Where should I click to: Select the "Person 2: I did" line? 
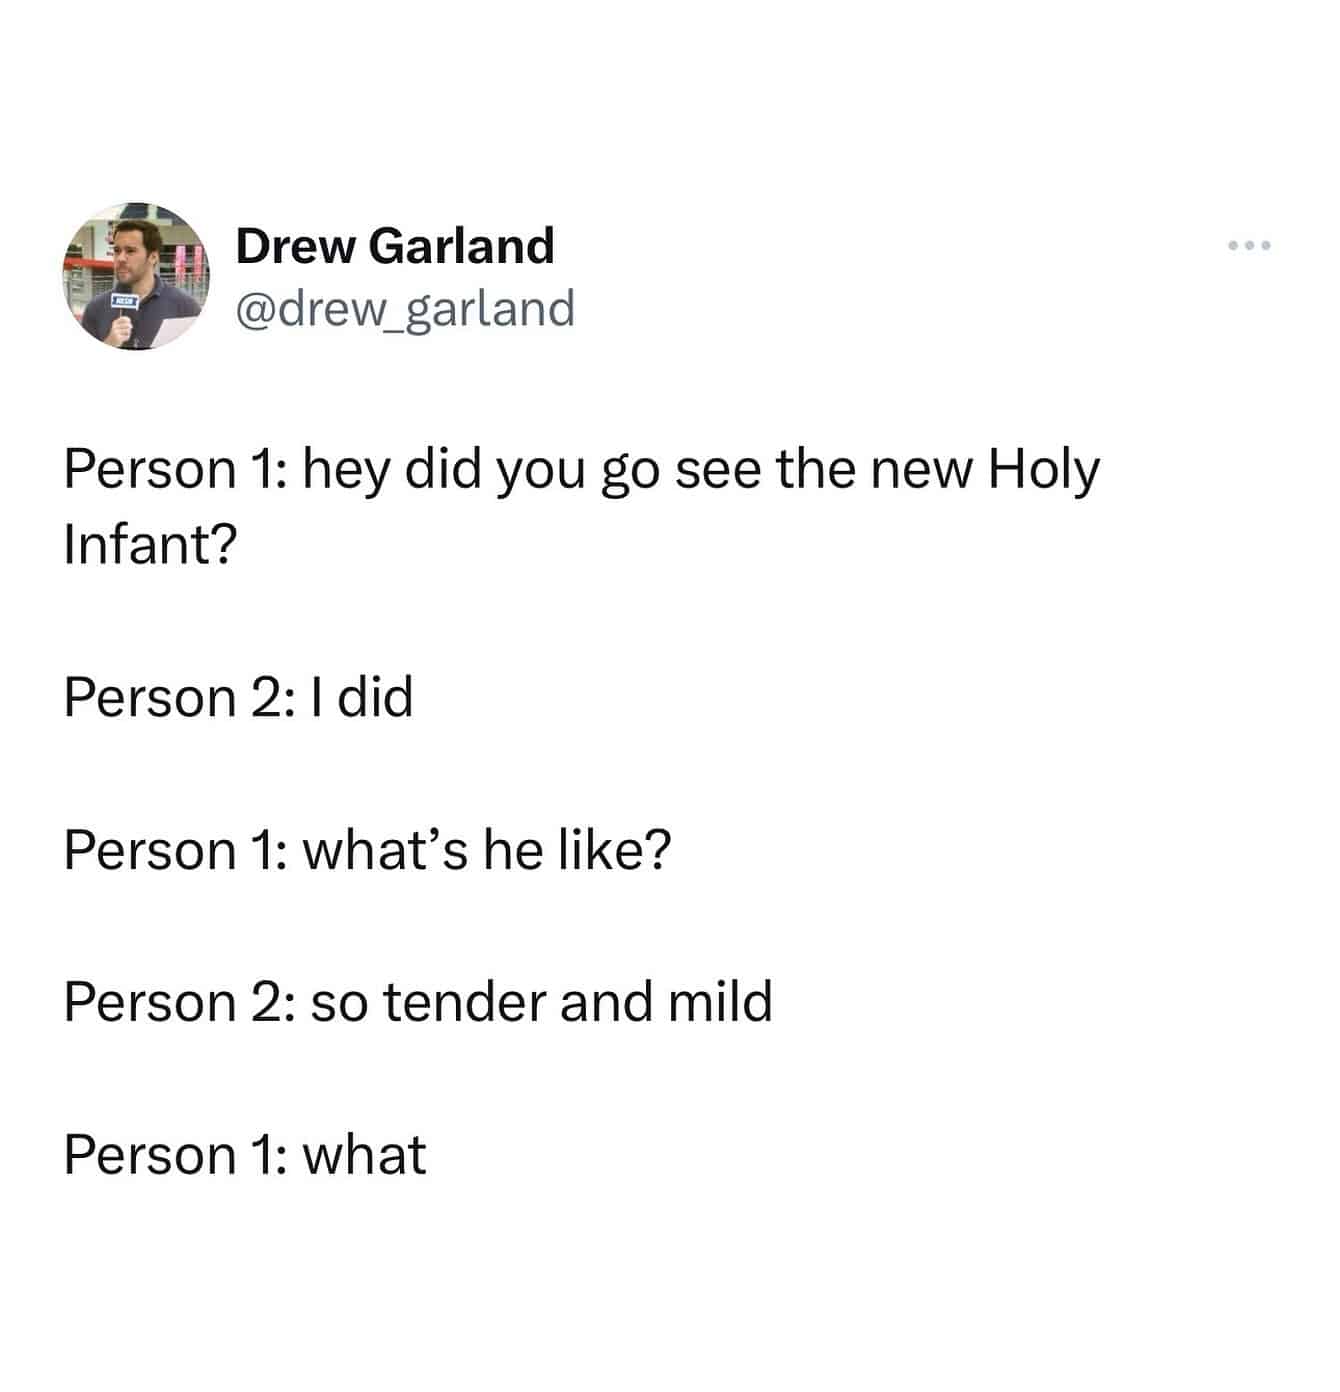pos(238,697)
